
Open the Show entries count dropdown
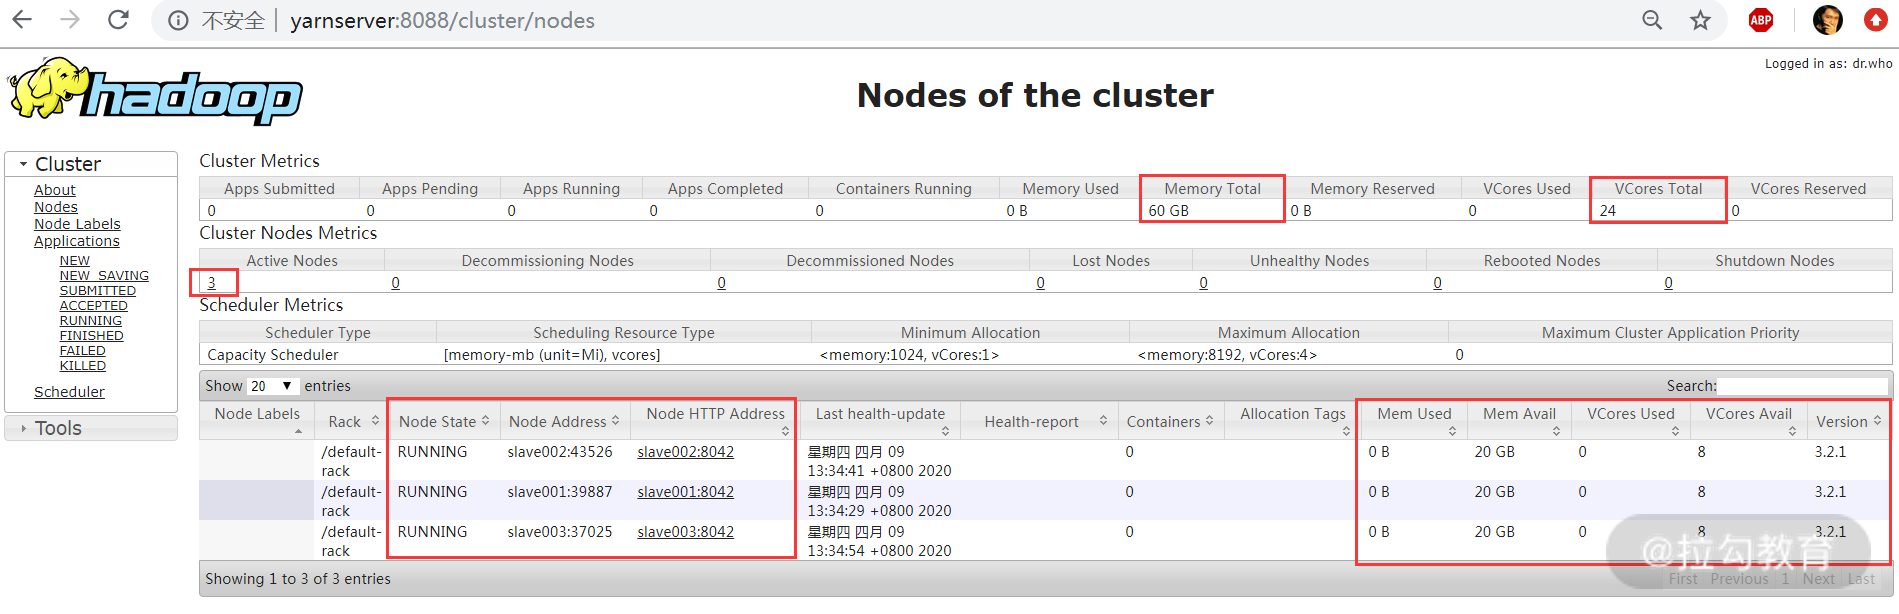click(x=272, y=386)
